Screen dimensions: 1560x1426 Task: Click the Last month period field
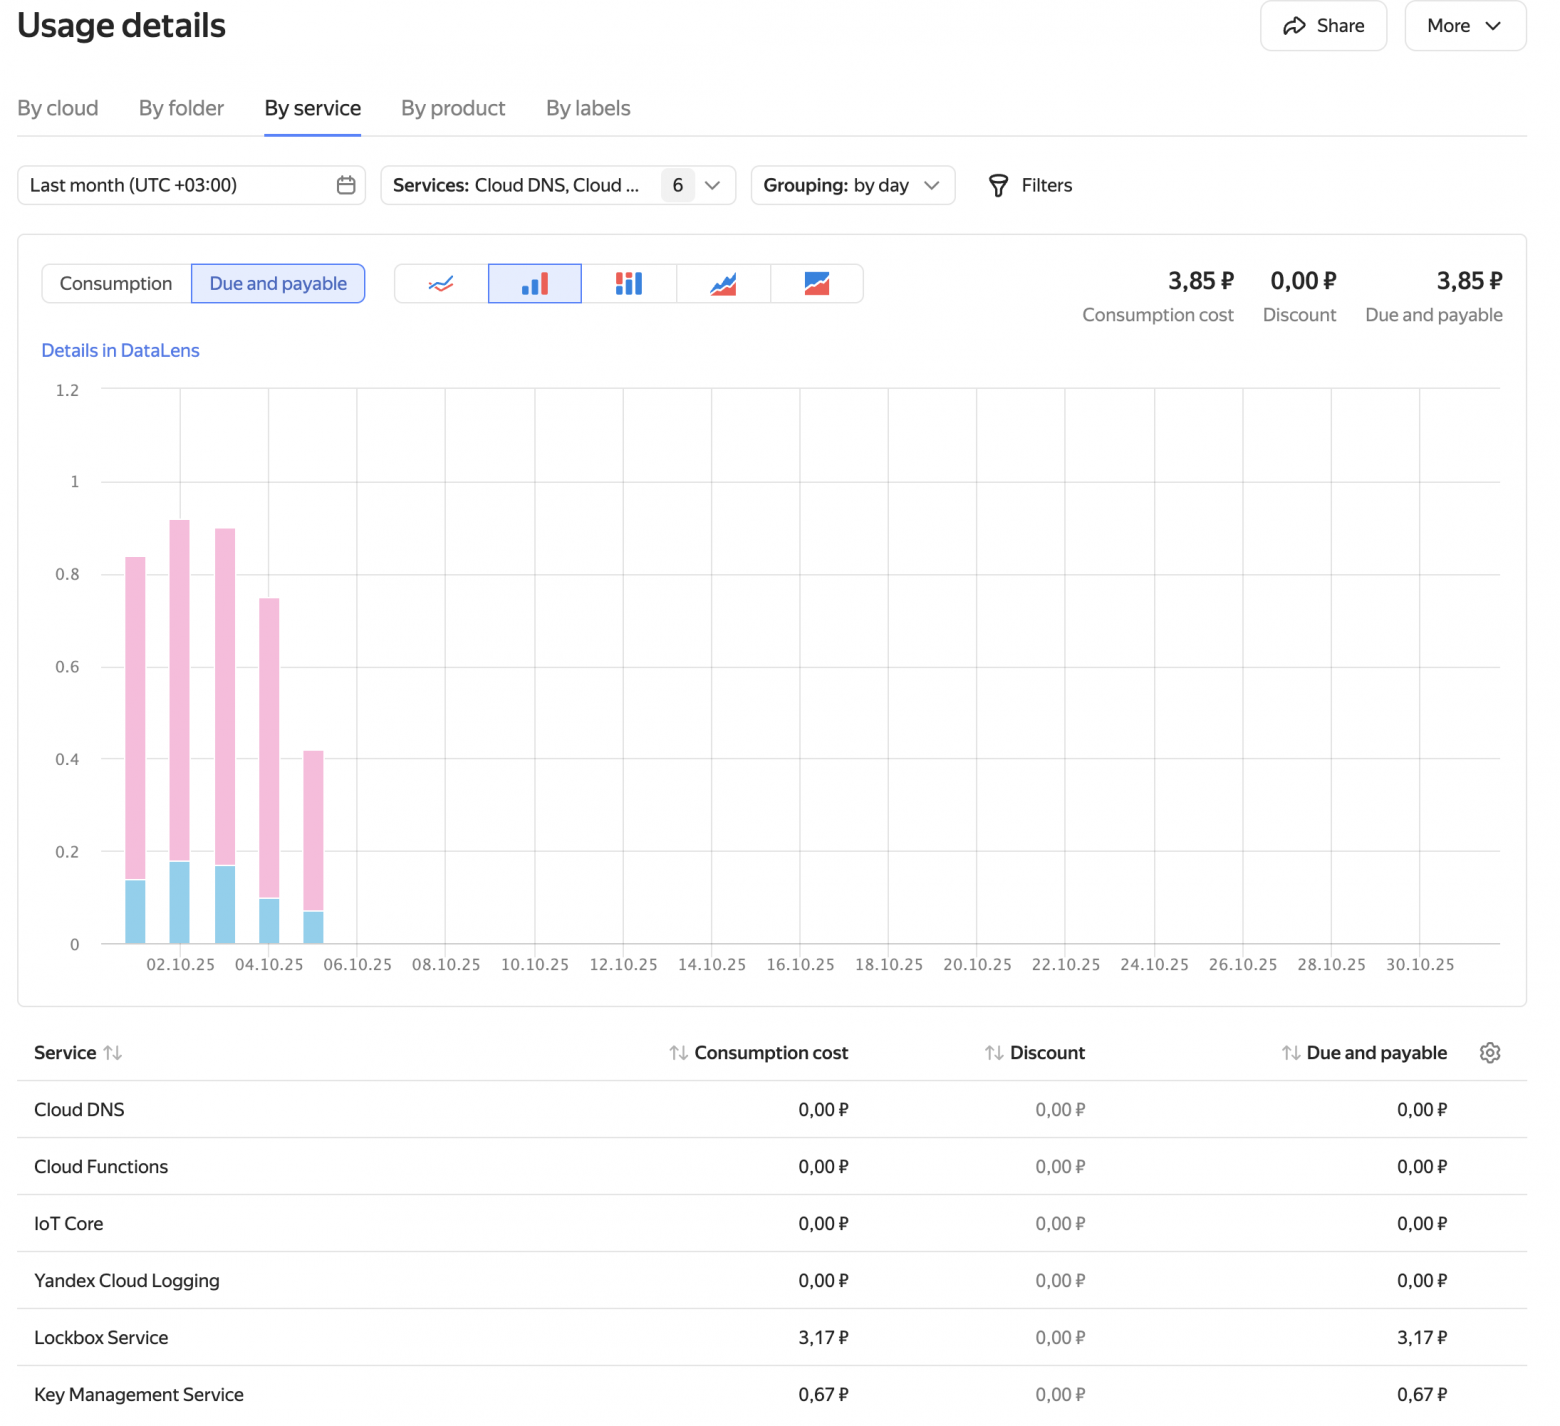(175, 185)
